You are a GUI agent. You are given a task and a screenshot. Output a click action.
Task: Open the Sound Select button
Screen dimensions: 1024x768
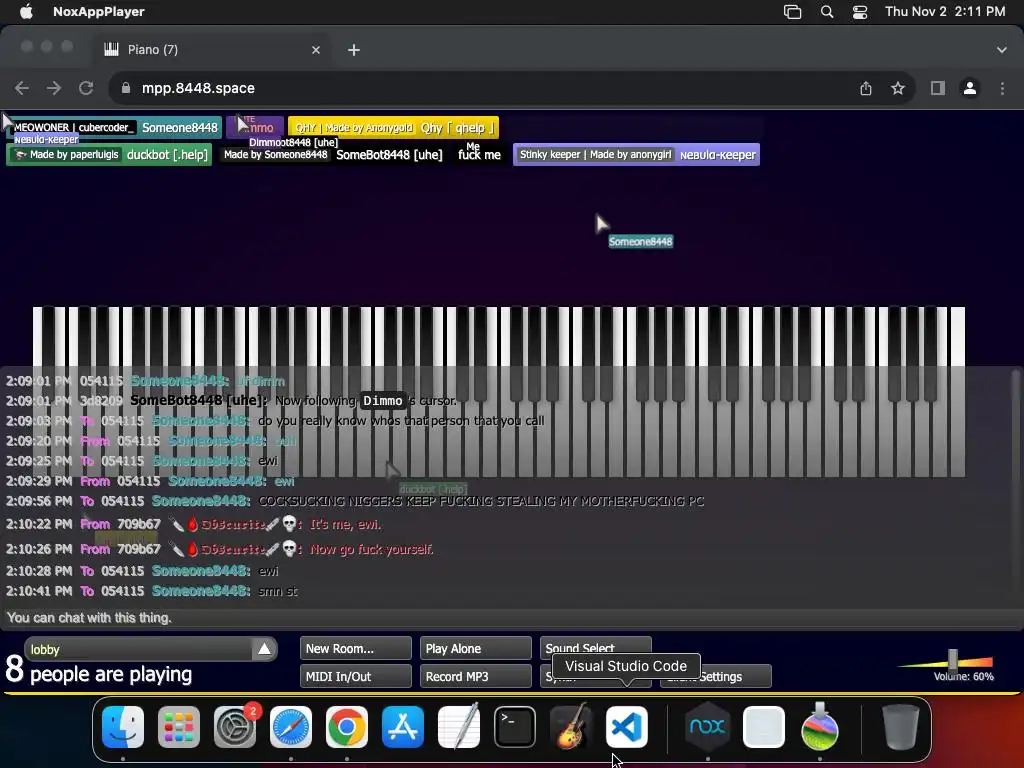596,647
